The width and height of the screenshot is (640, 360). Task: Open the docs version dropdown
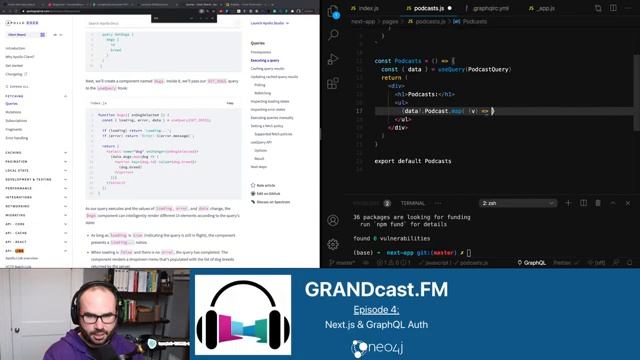pyautogui.click(x=58, y=35)
